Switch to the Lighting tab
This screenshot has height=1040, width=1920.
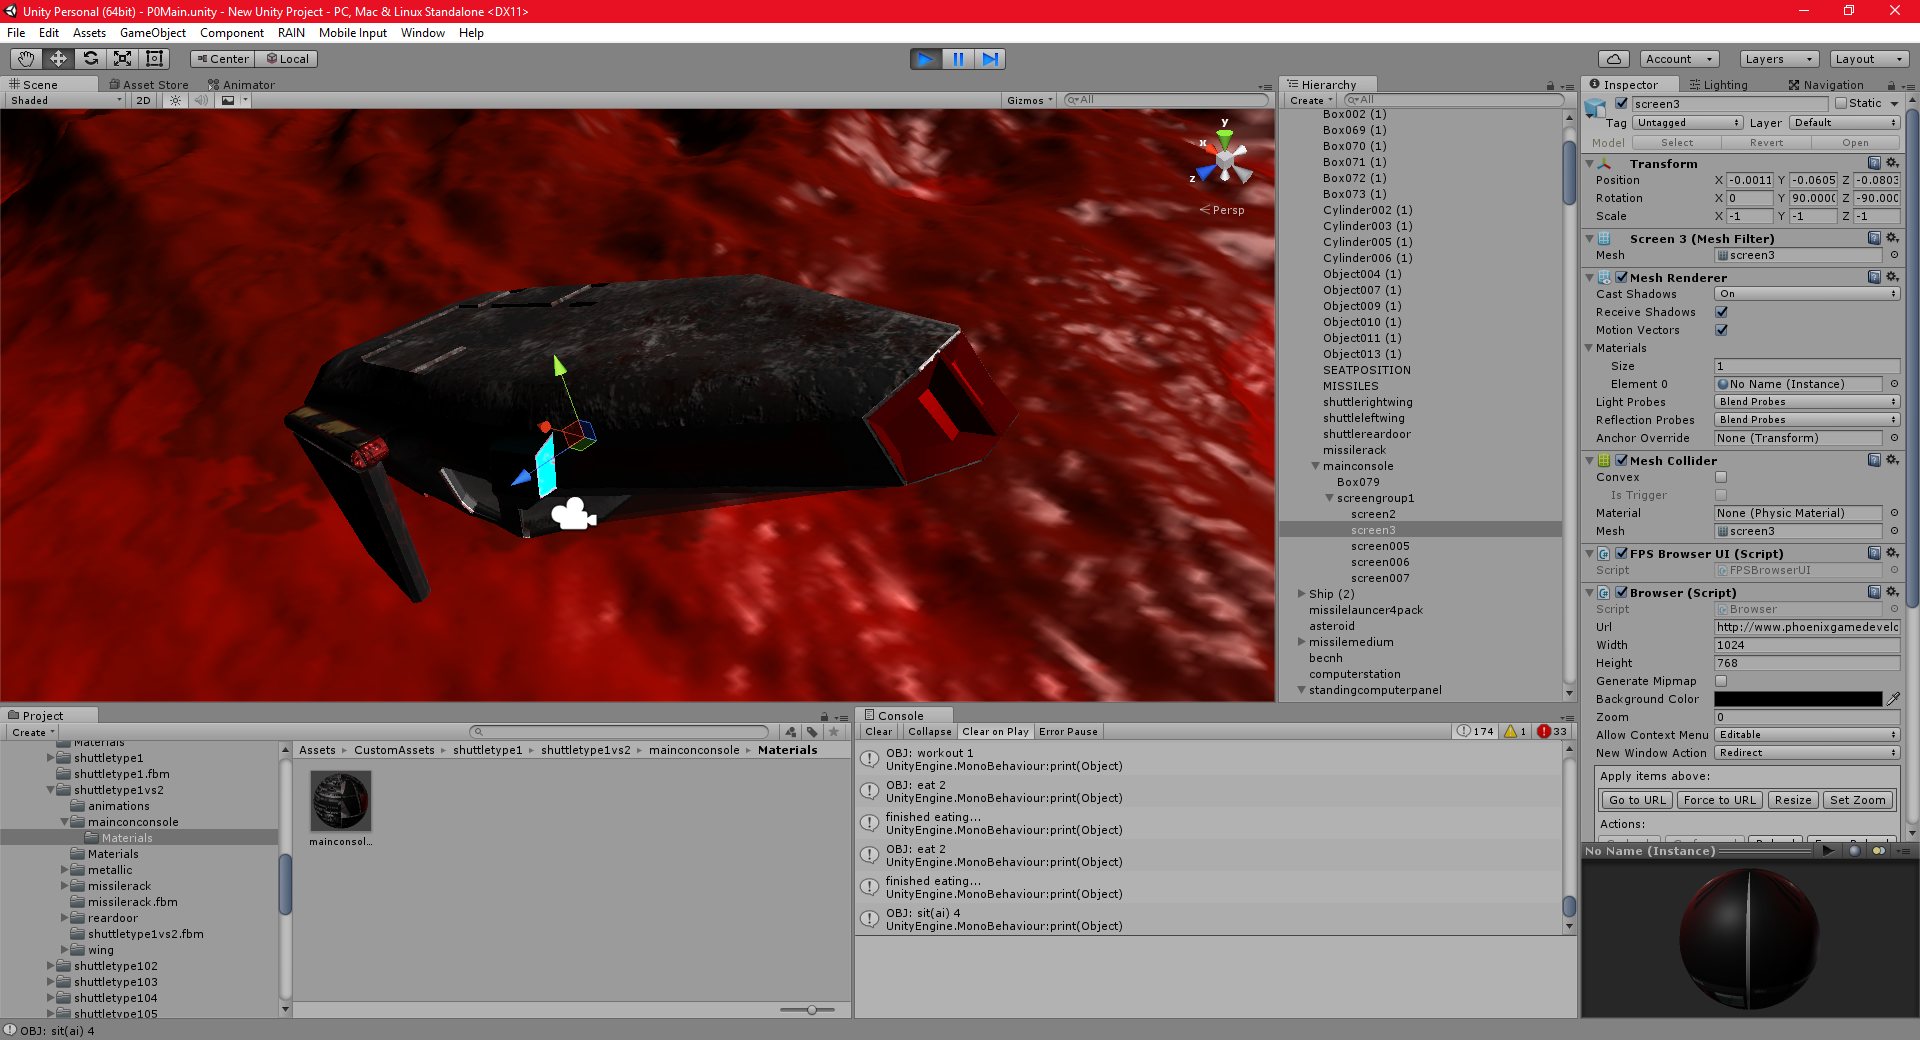[1718, 85]
